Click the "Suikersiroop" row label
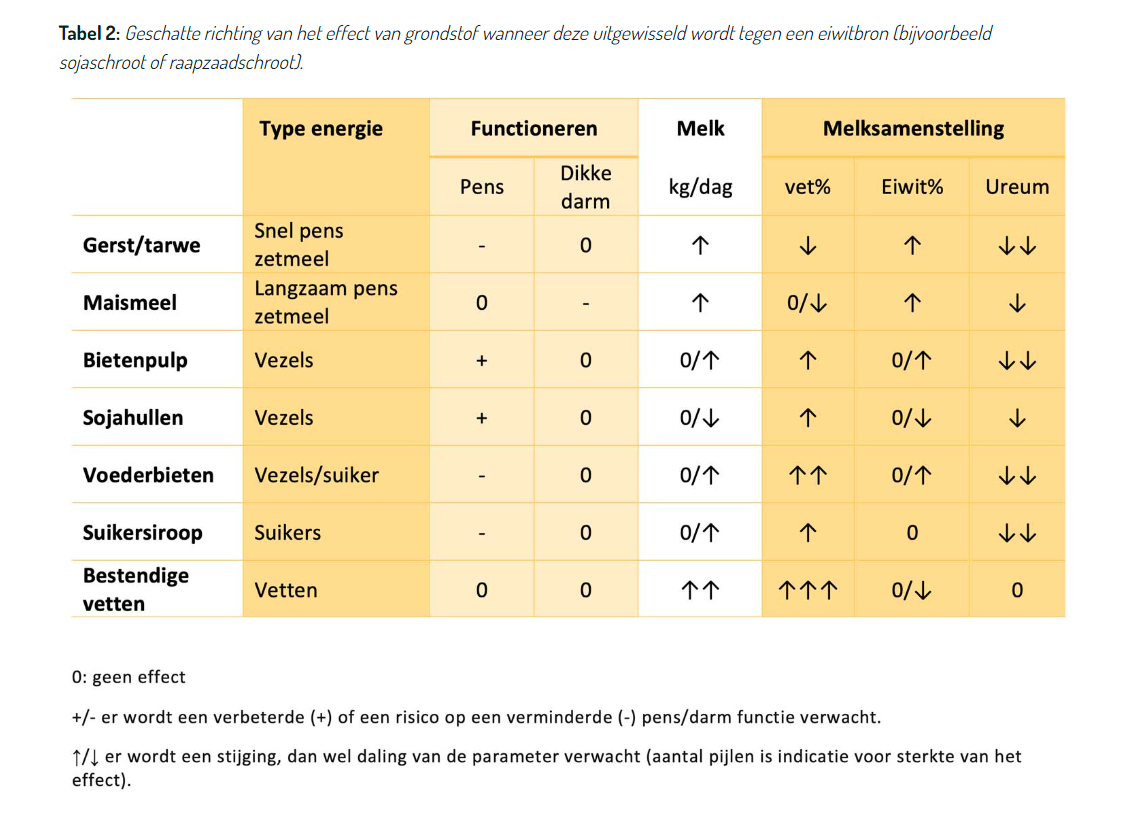The width and height of the screenshot is (1145, 820). (x=142, y=533)
